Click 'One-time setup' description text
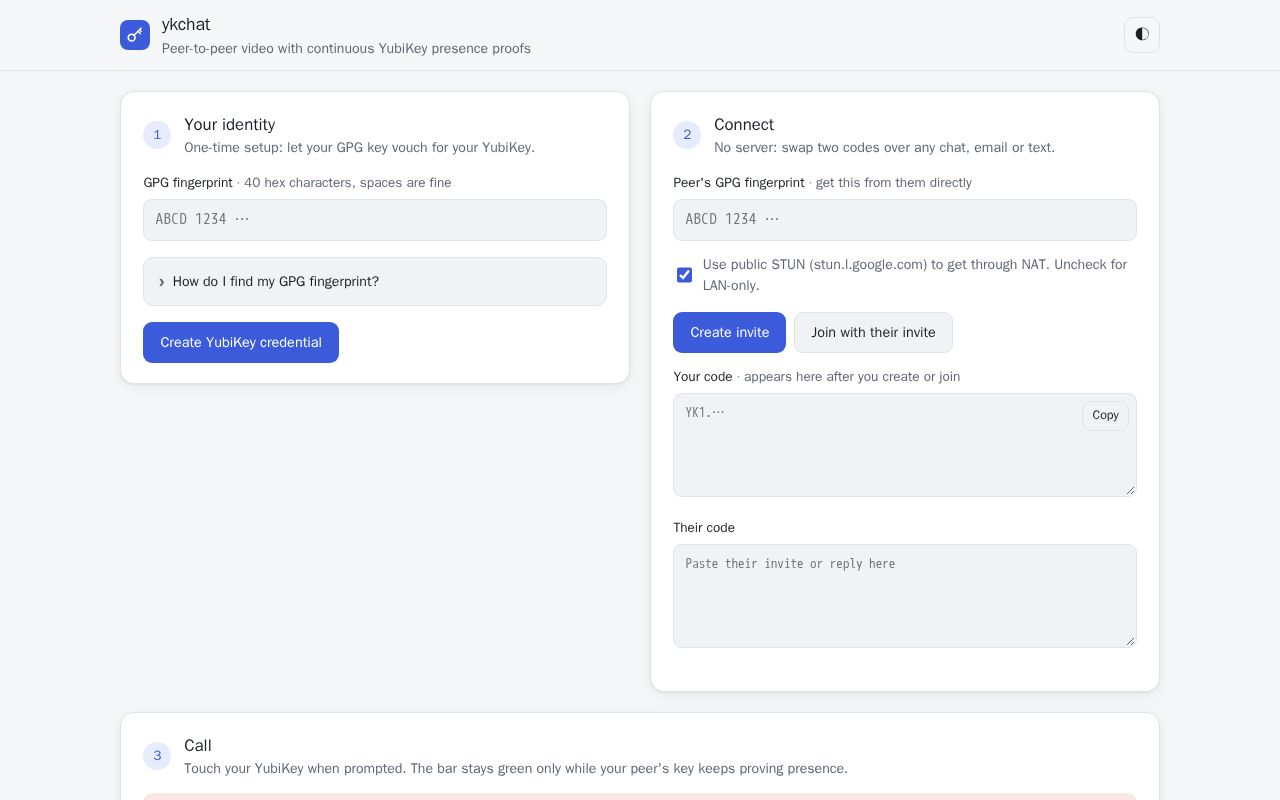Screen dimensions: 1280x800 [359, 147]
